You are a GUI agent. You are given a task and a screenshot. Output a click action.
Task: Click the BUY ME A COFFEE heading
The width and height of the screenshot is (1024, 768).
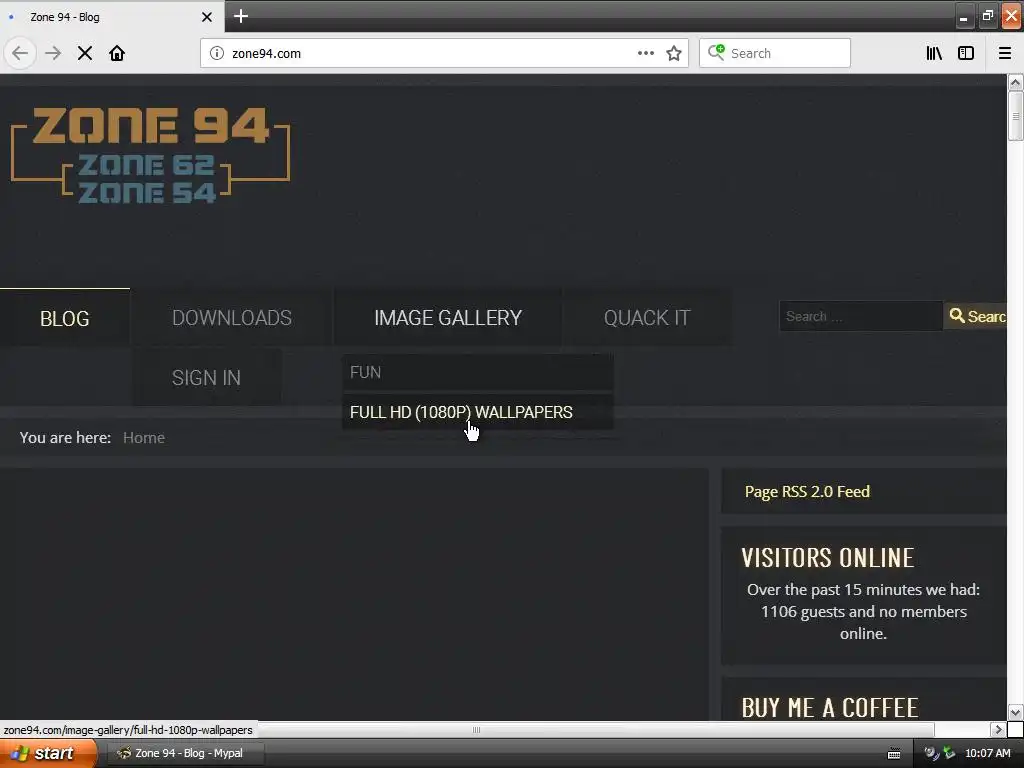830,707
